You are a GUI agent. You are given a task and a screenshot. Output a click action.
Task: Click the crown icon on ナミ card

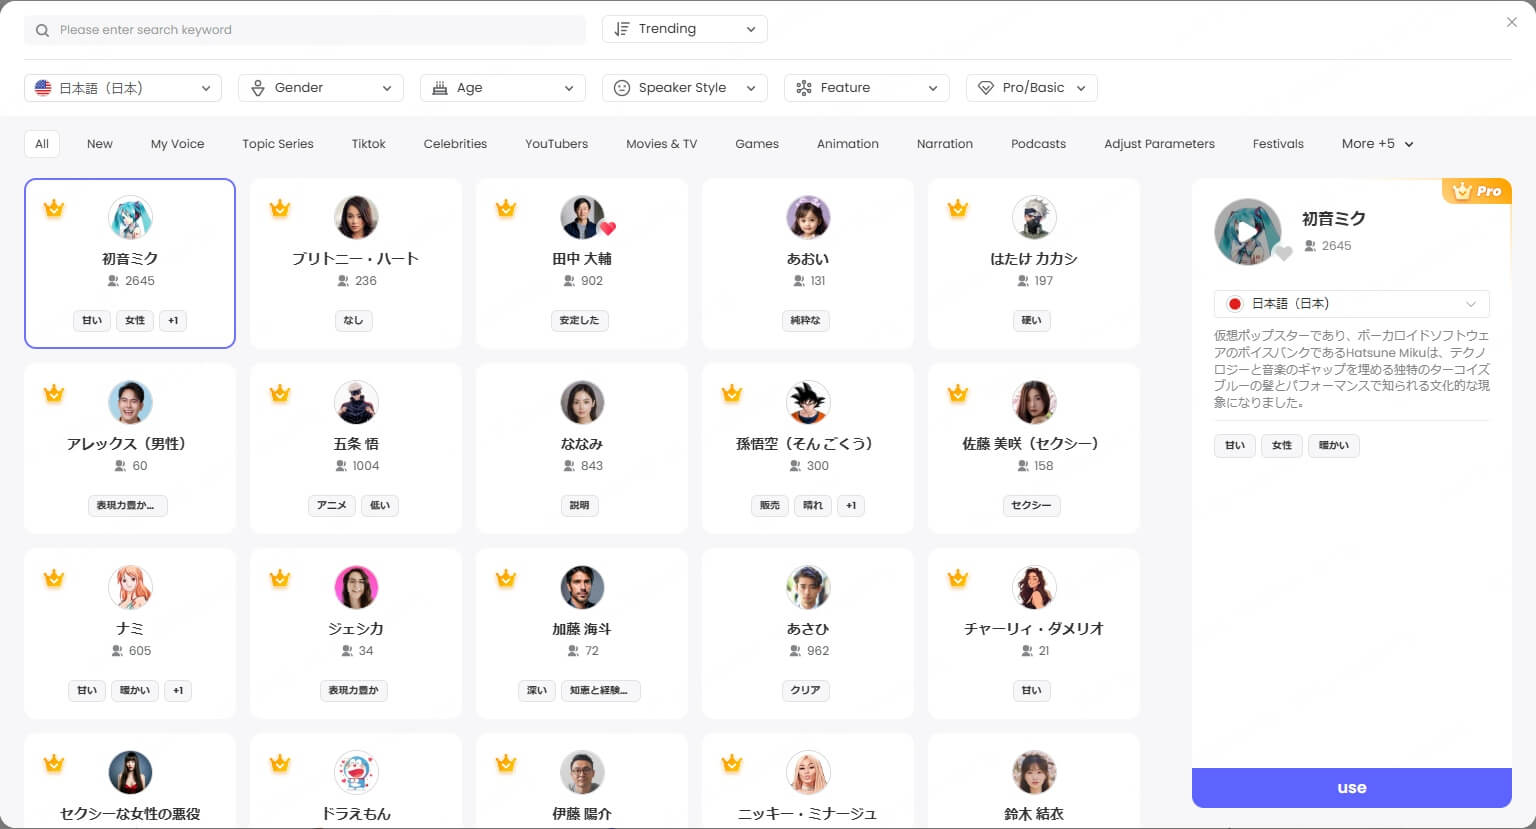click(54, 578)
